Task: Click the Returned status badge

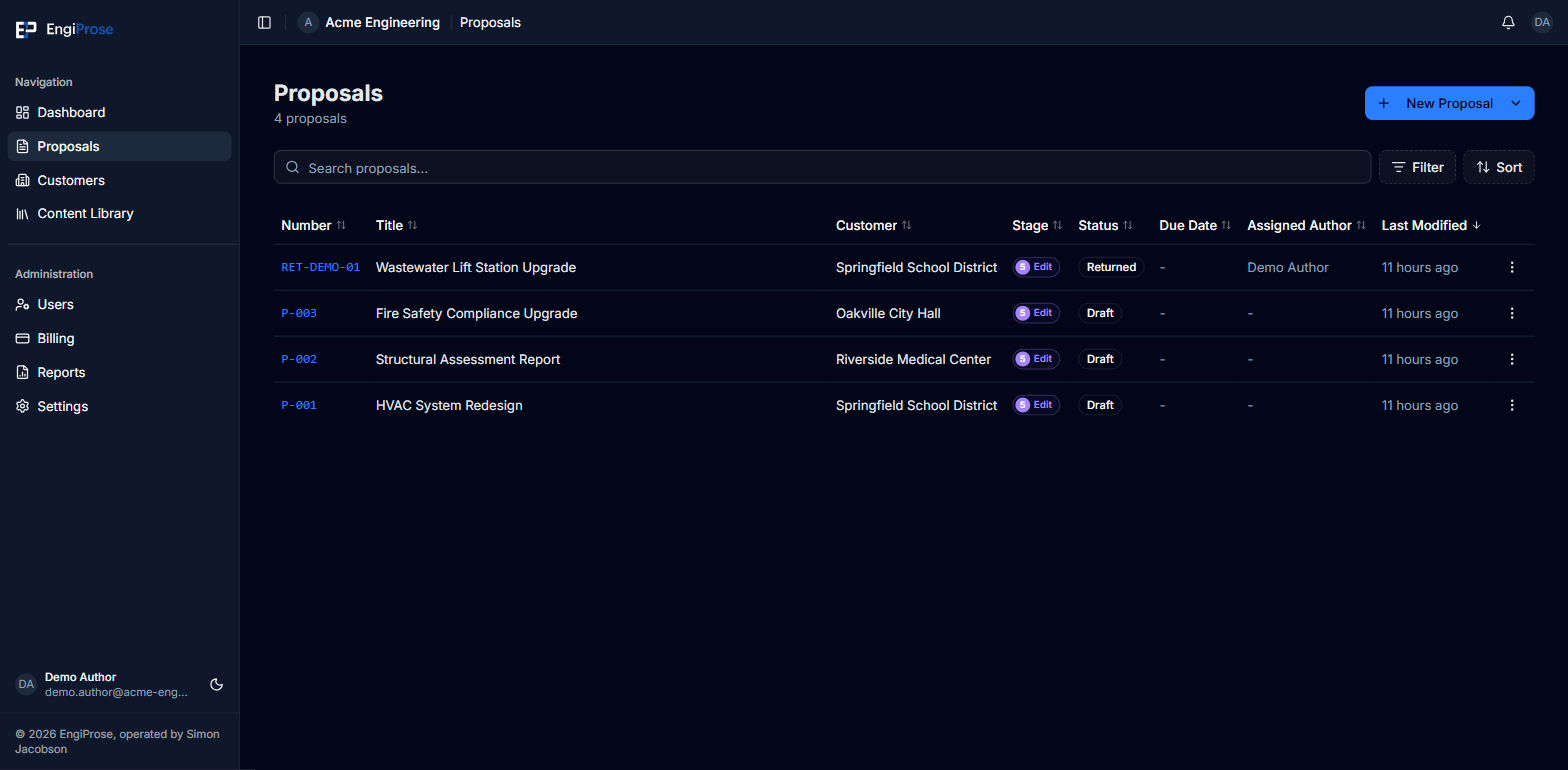Action: (1111, 267)
